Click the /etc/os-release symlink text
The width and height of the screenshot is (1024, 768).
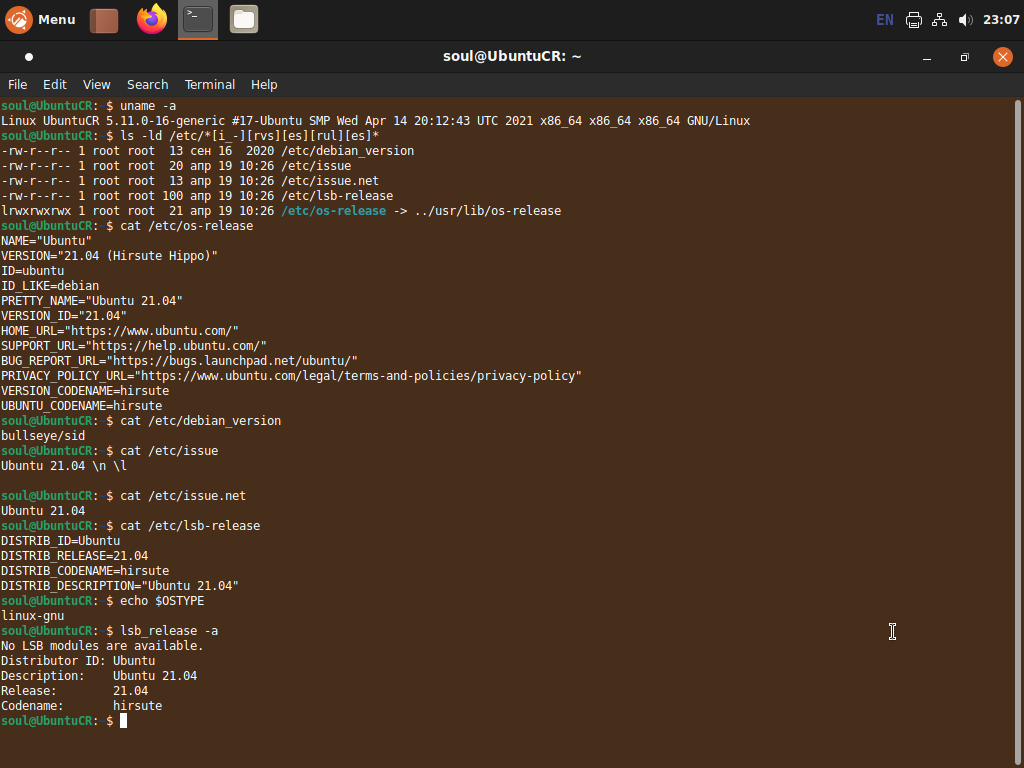tap(334, 211)
